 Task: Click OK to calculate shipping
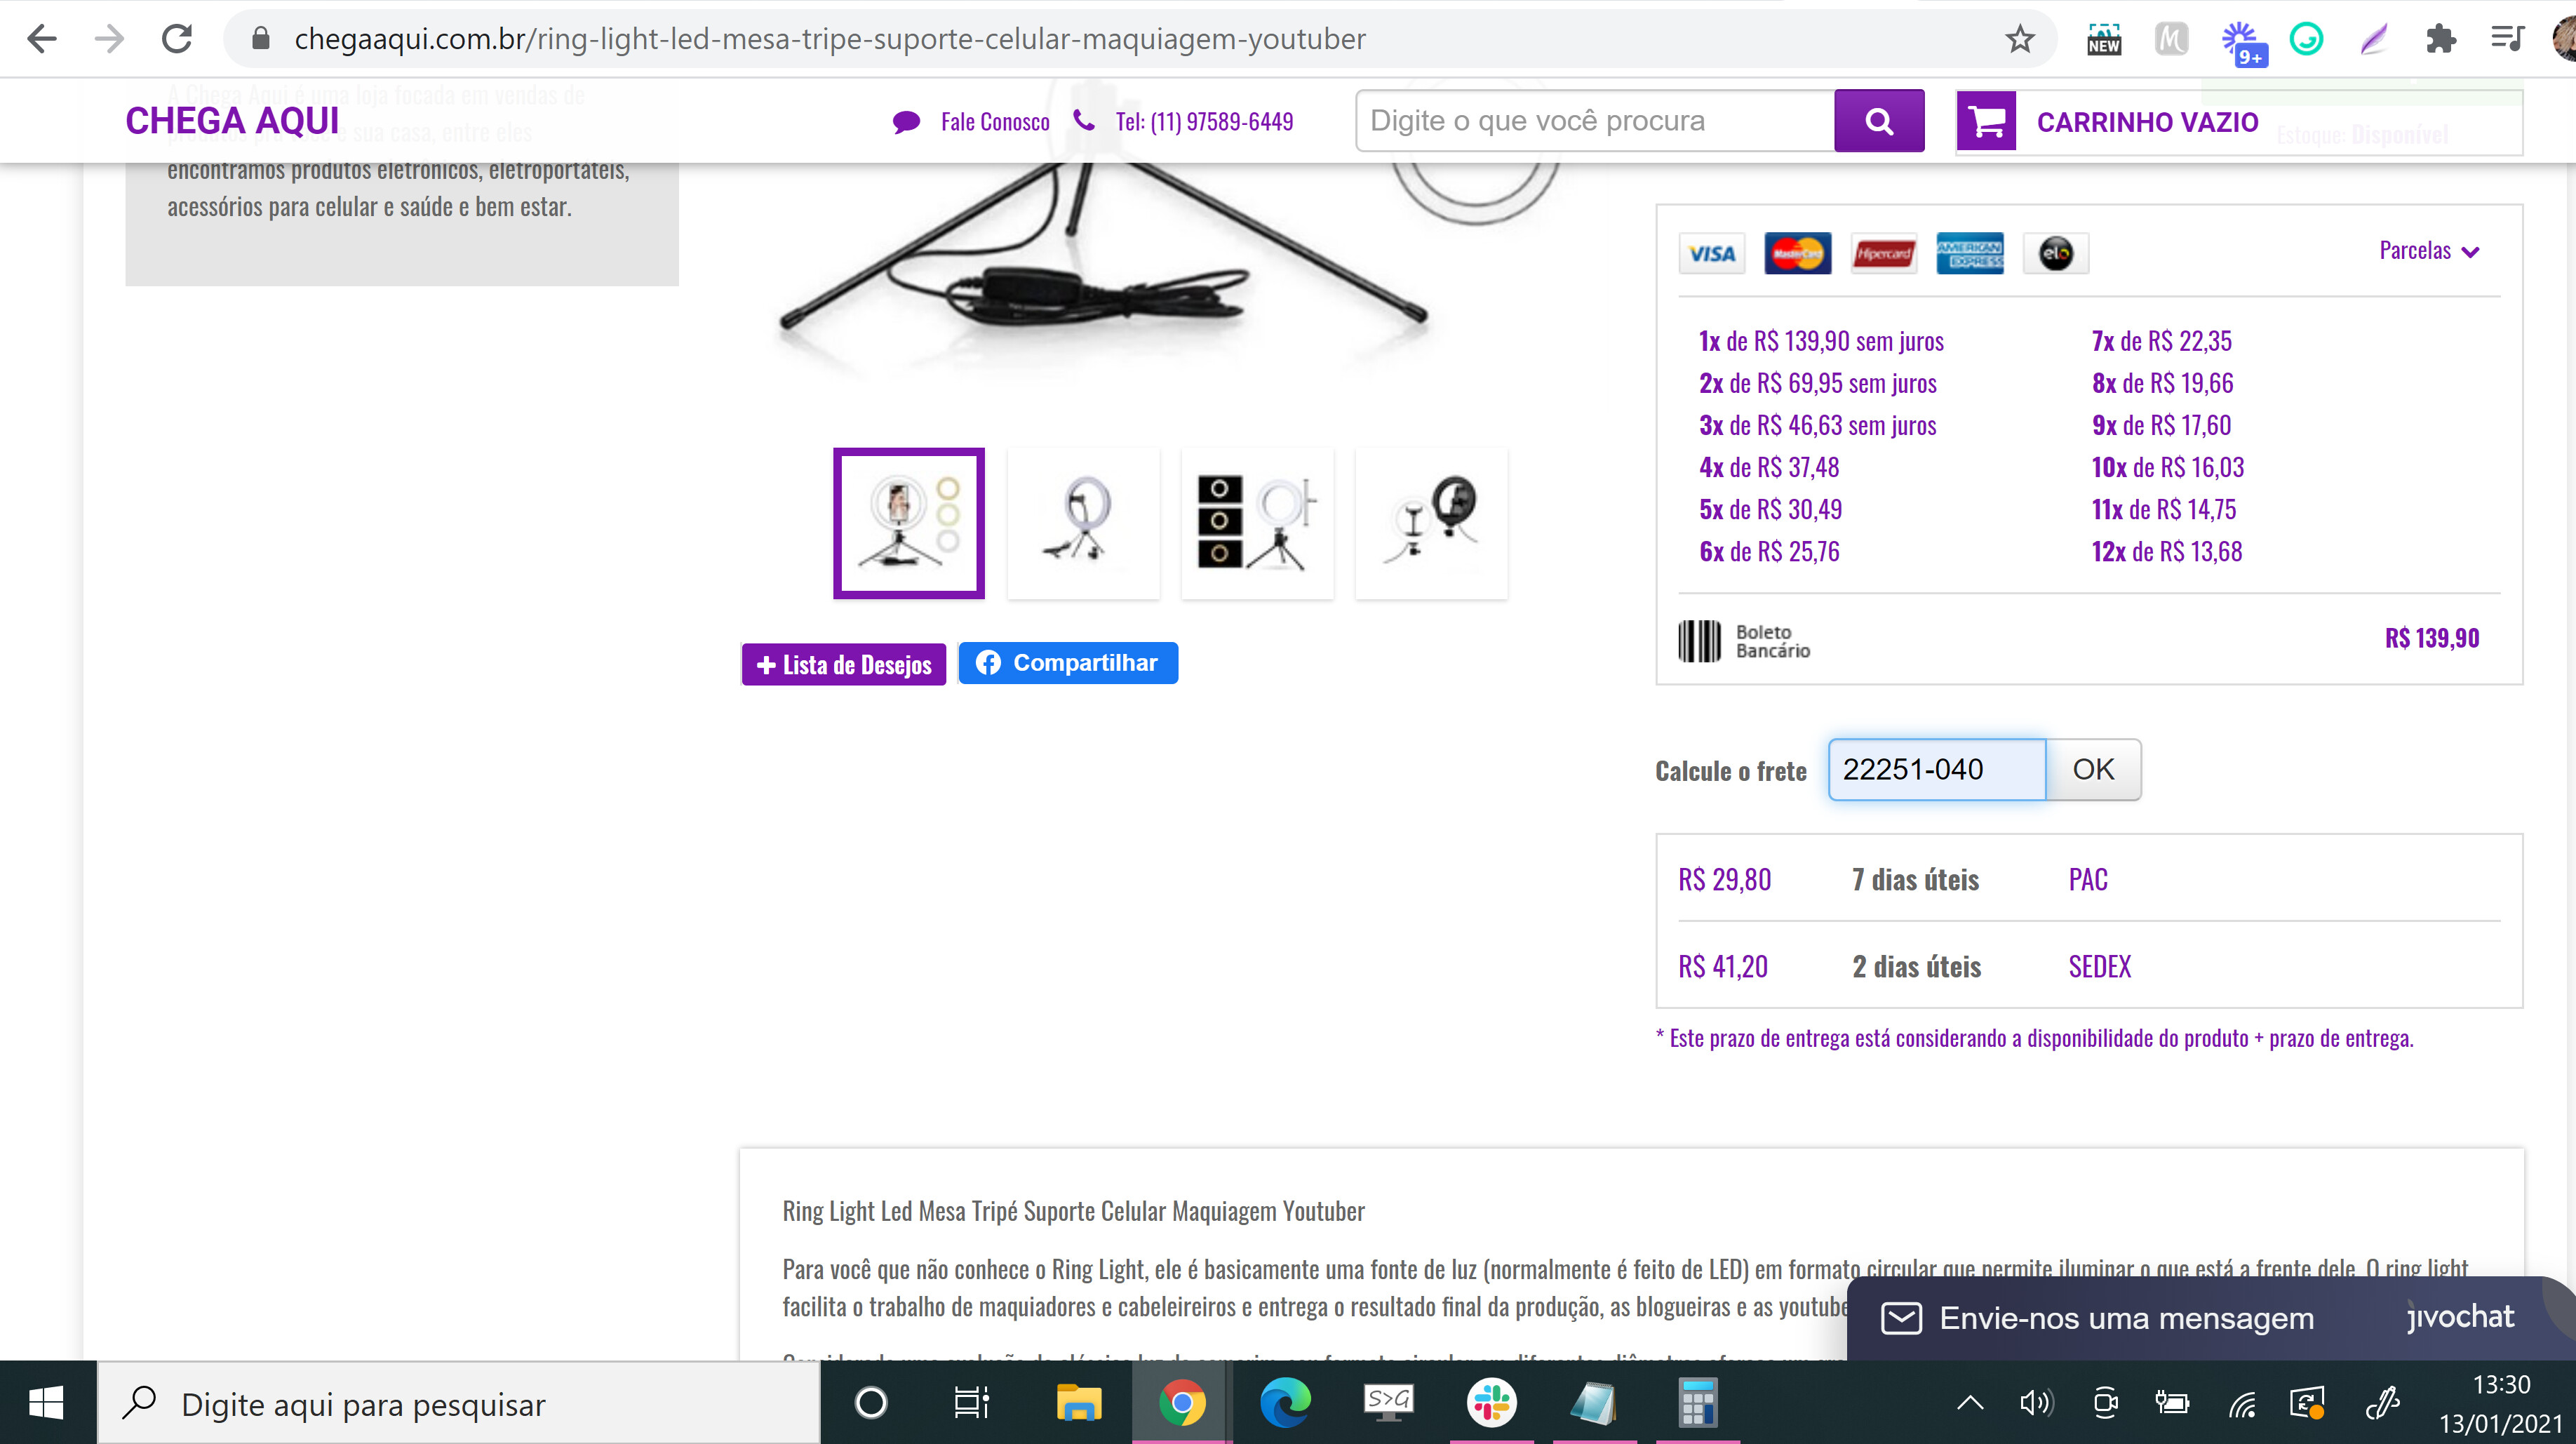tap(2093, 769)
